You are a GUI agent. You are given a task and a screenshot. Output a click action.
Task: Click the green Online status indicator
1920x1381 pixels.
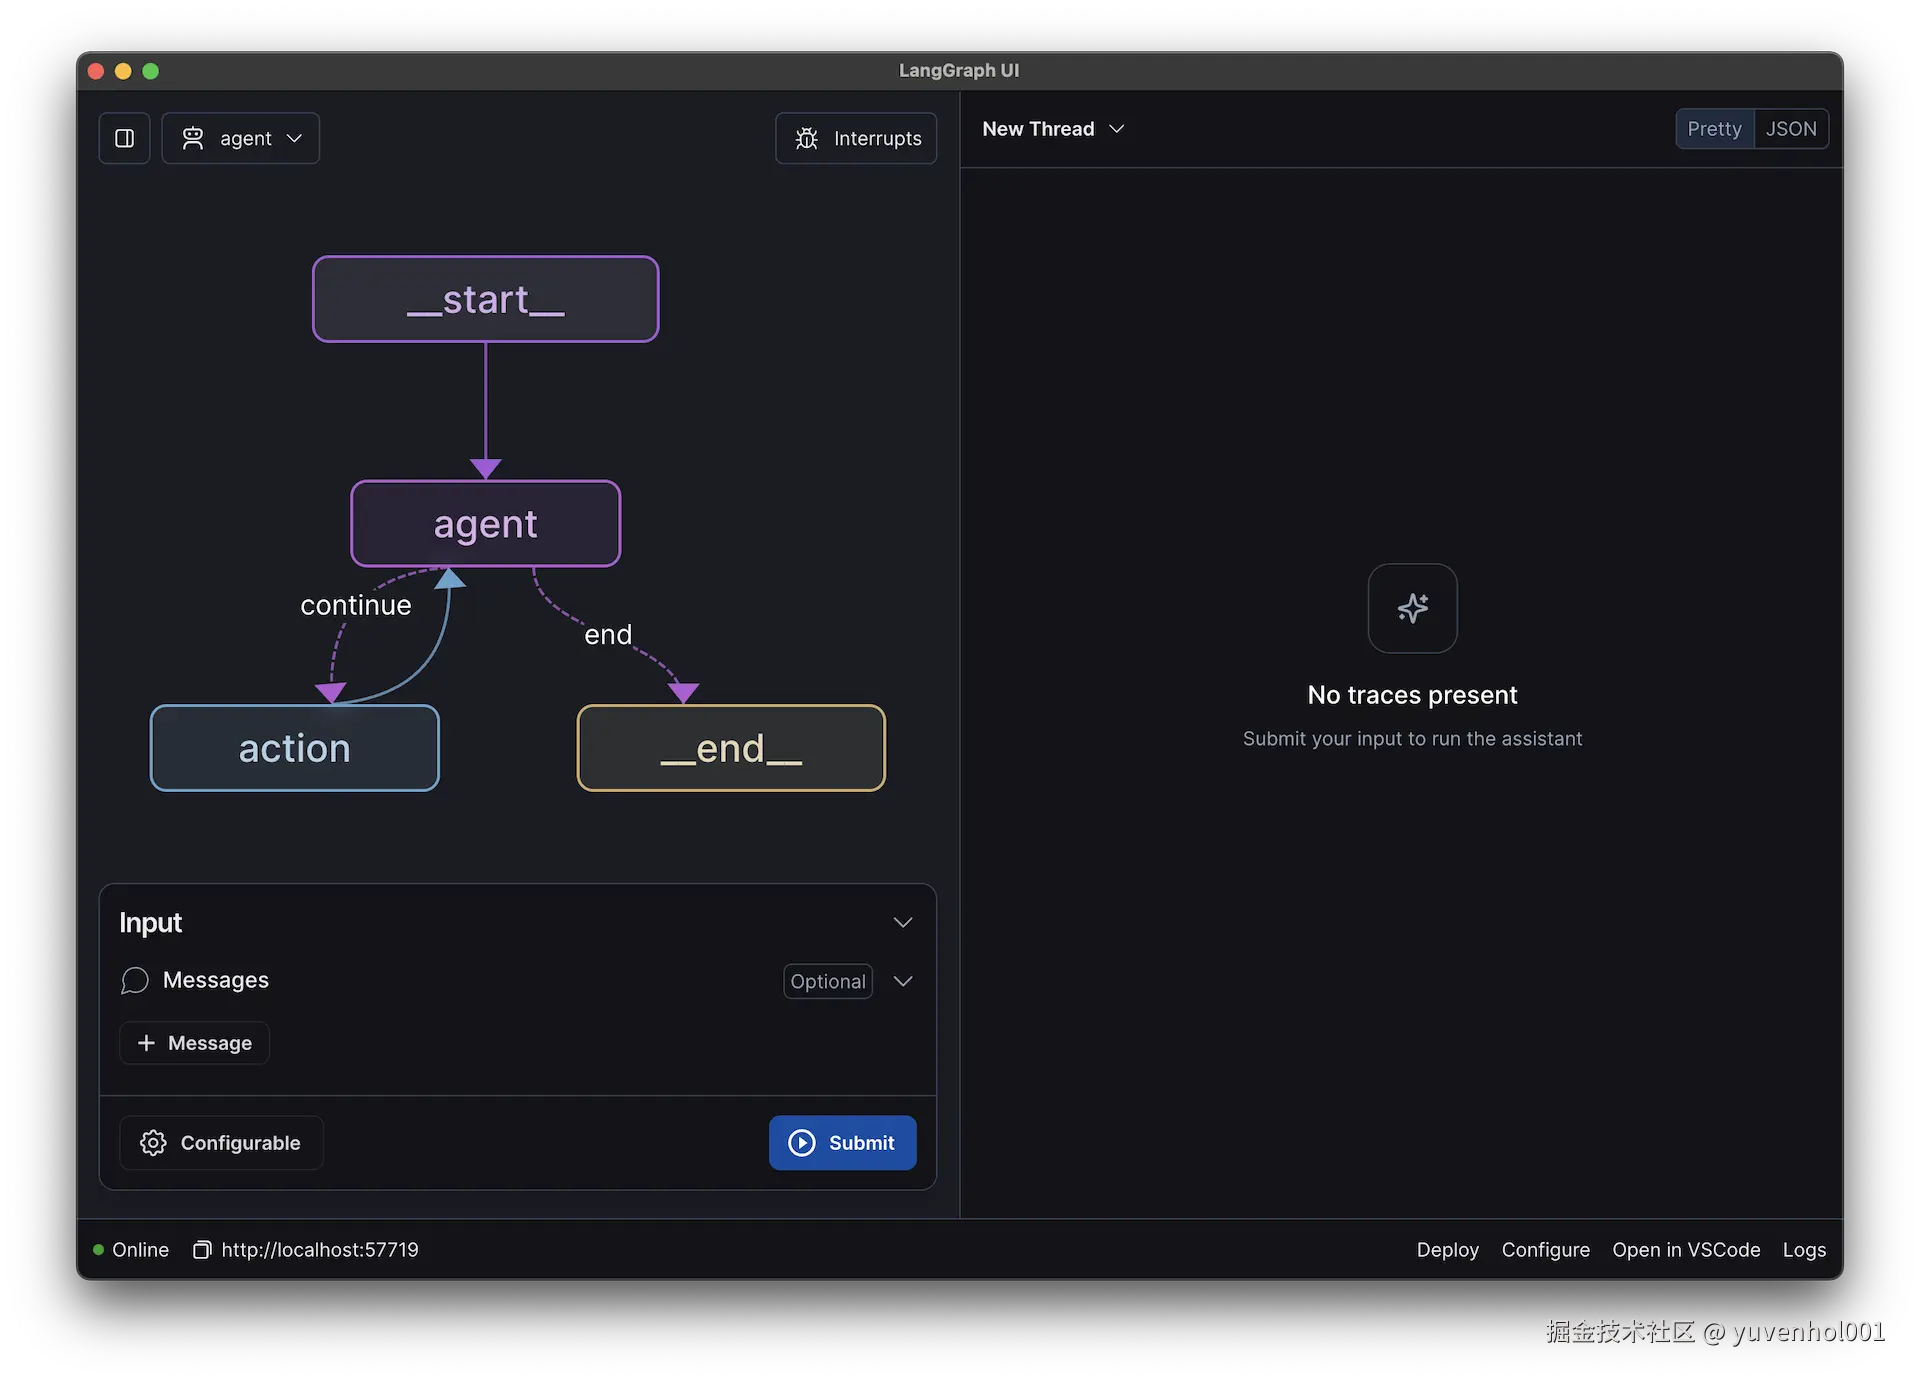(x=99, y=1249)
